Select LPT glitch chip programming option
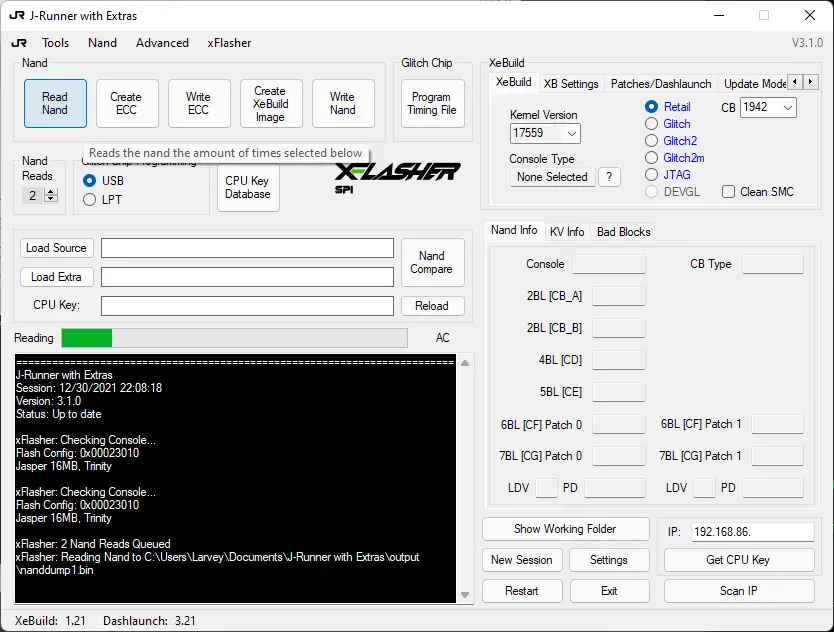Viewport: 834px width, 632px height. pos(102,199)
